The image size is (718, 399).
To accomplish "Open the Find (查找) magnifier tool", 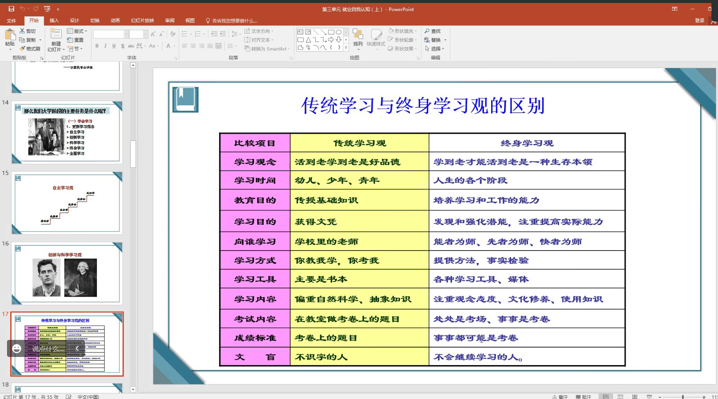I will pos(432,31).
